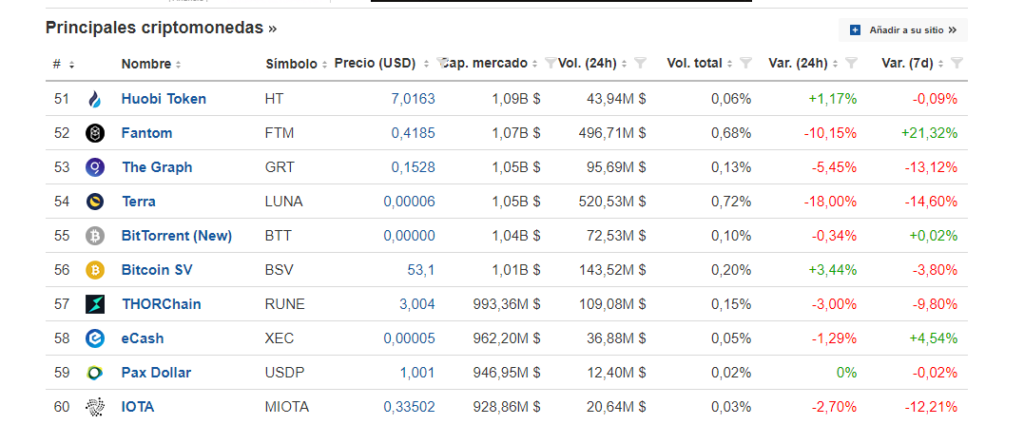This screenshot has height=444, width=1024.
Task: Open Principales criptomonedas heading link
Action: click(x=161, y=28)
